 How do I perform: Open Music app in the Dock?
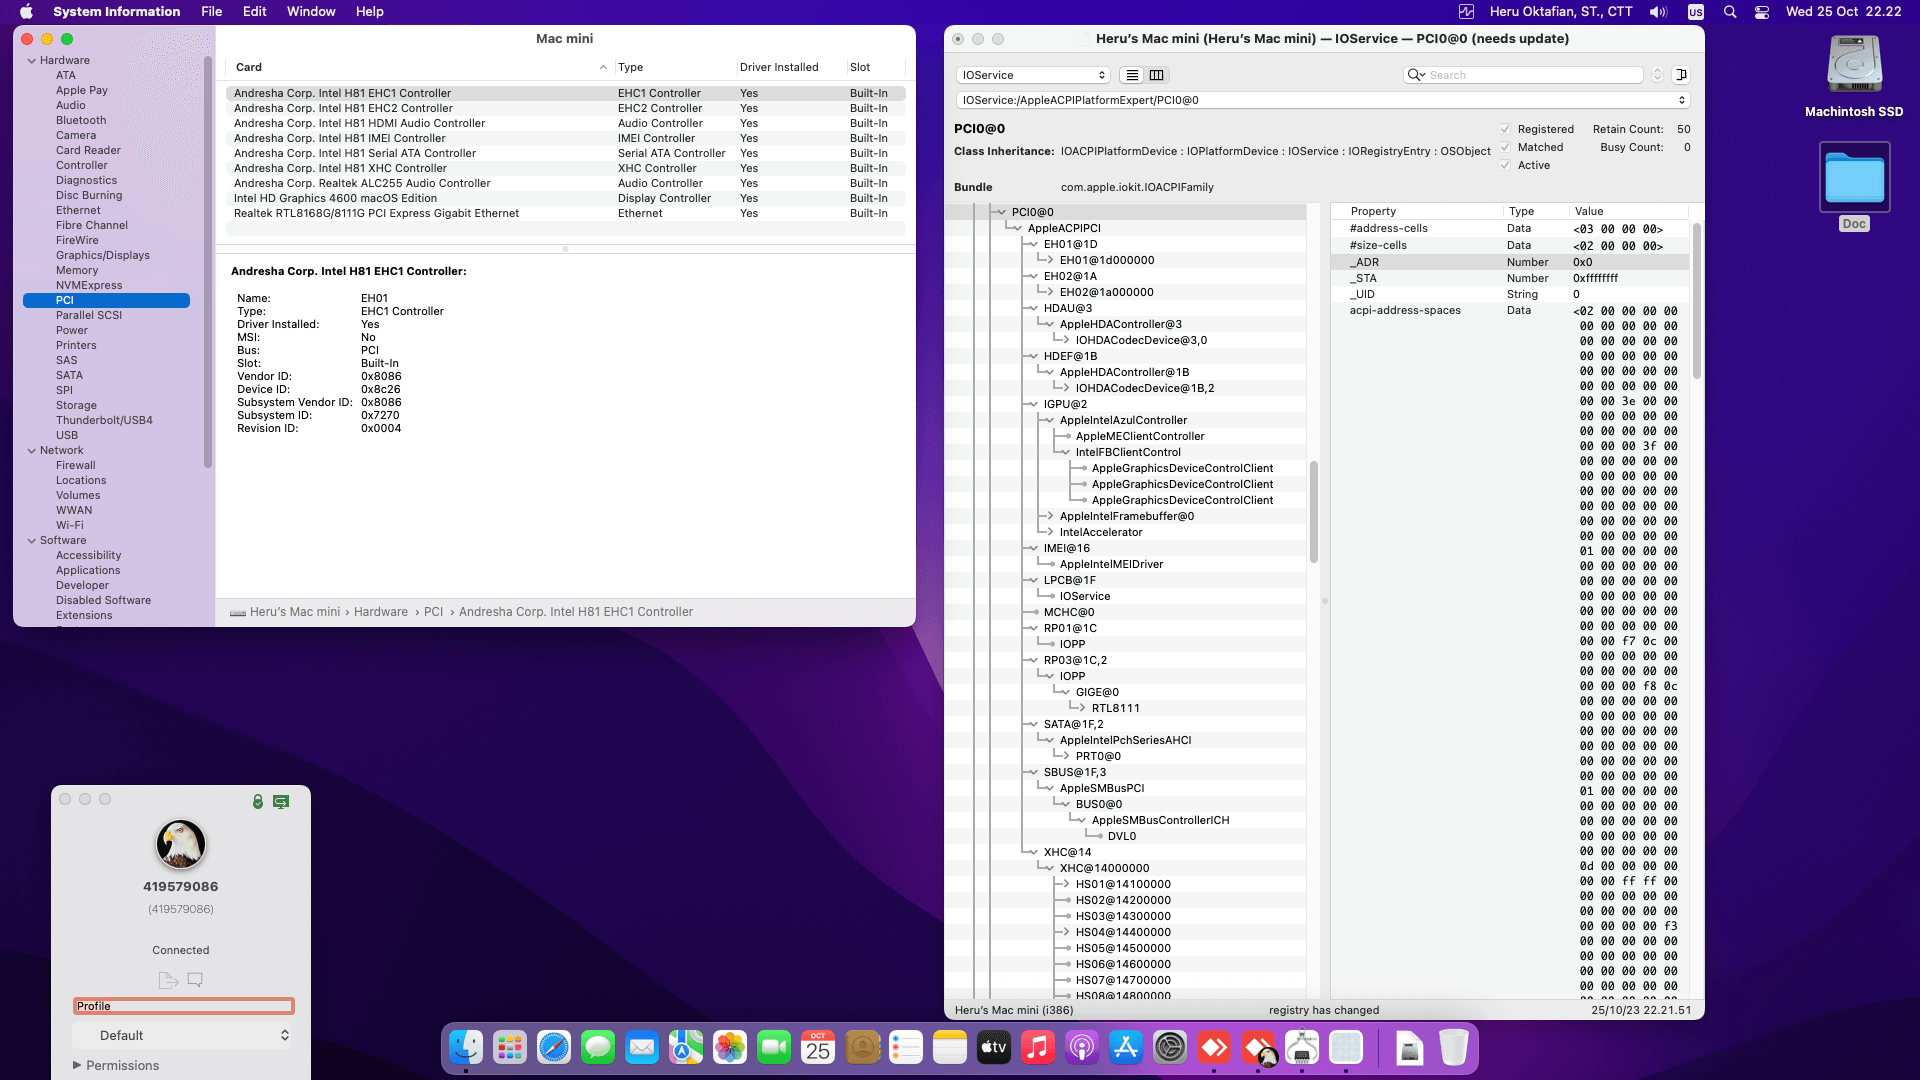coord(1038,1047)
